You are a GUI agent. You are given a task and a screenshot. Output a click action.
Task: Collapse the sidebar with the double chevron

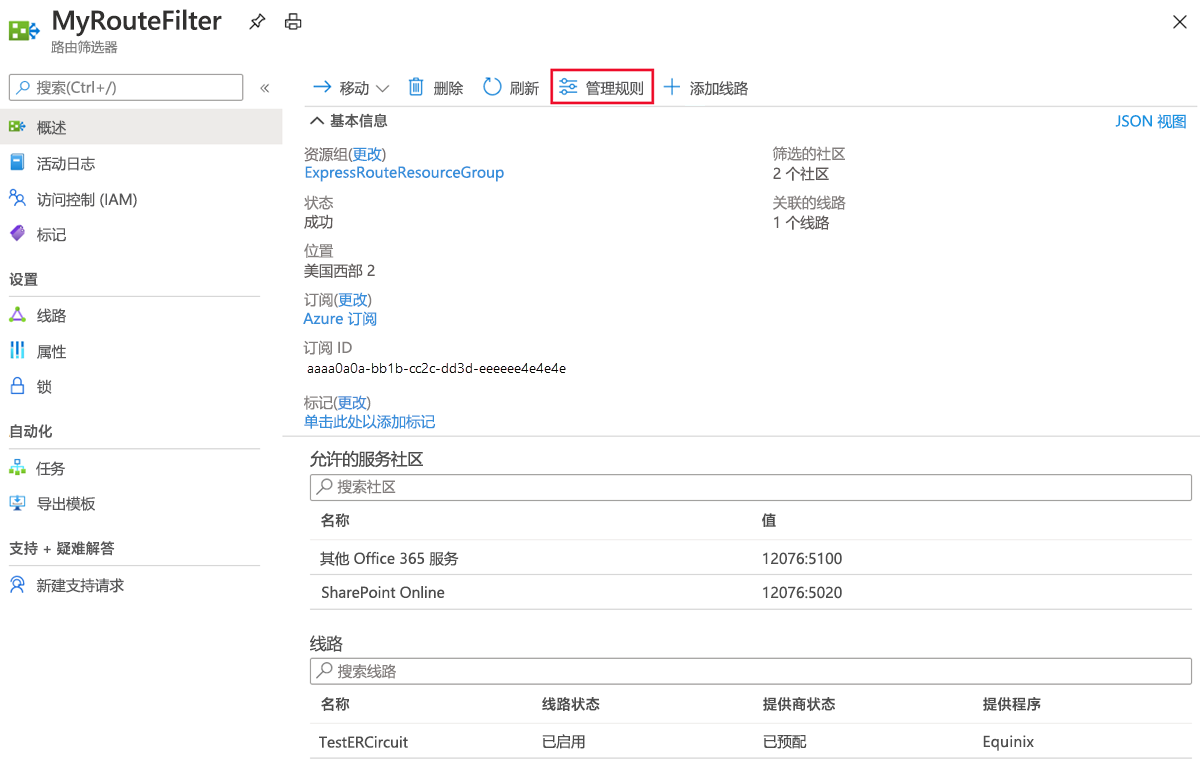[265, 87]
